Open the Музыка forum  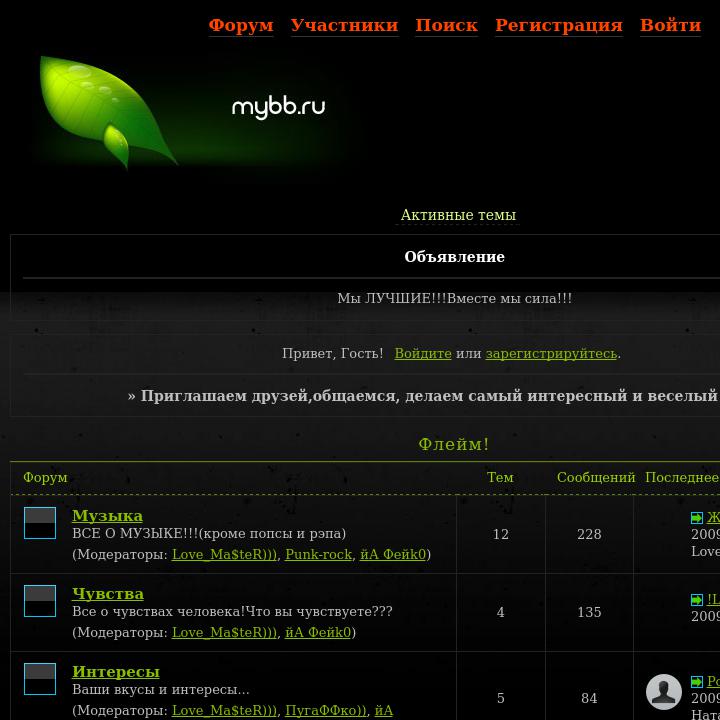point(107,516)
